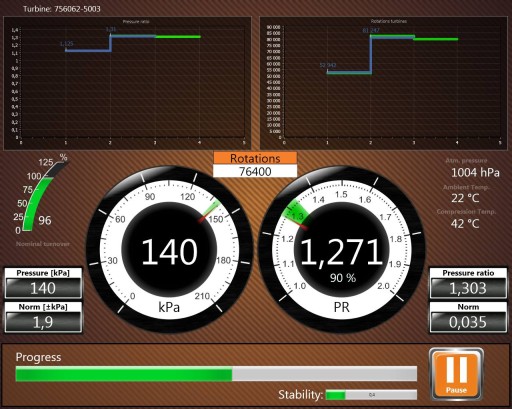Screen dimensions: 512x409
Task: Select the Pressure [kPa] readout showing 140
Action: pos(43,288)
